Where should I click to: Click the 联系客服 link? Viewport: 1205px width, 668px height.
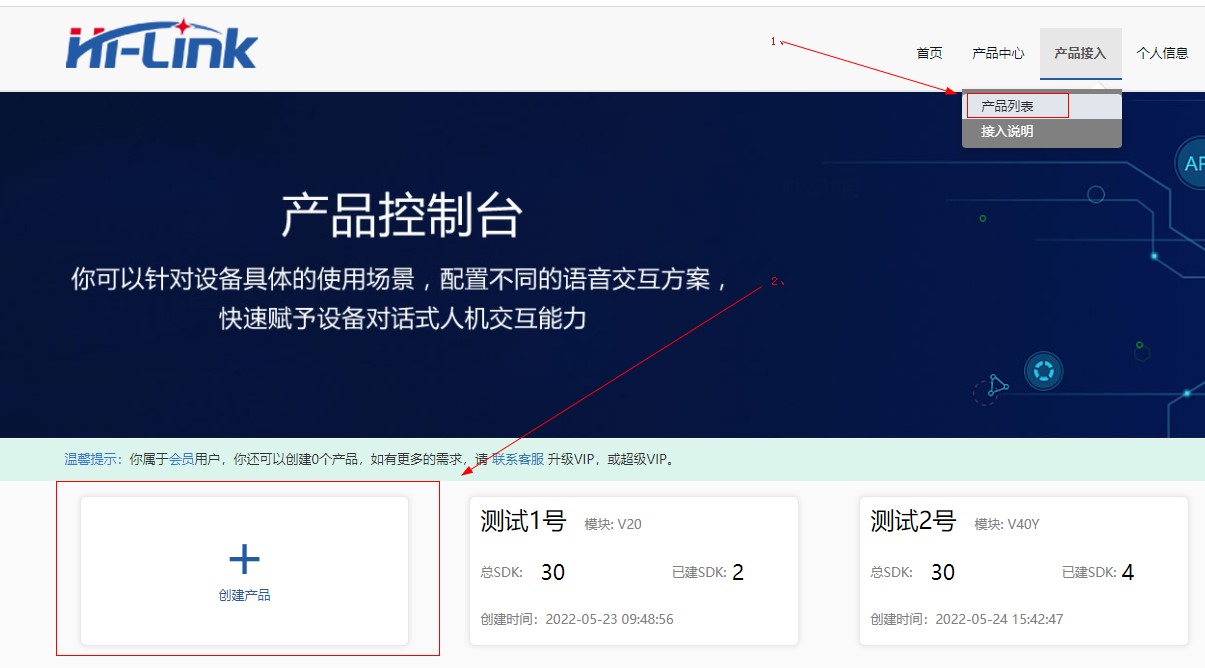(x=518, y=460)
